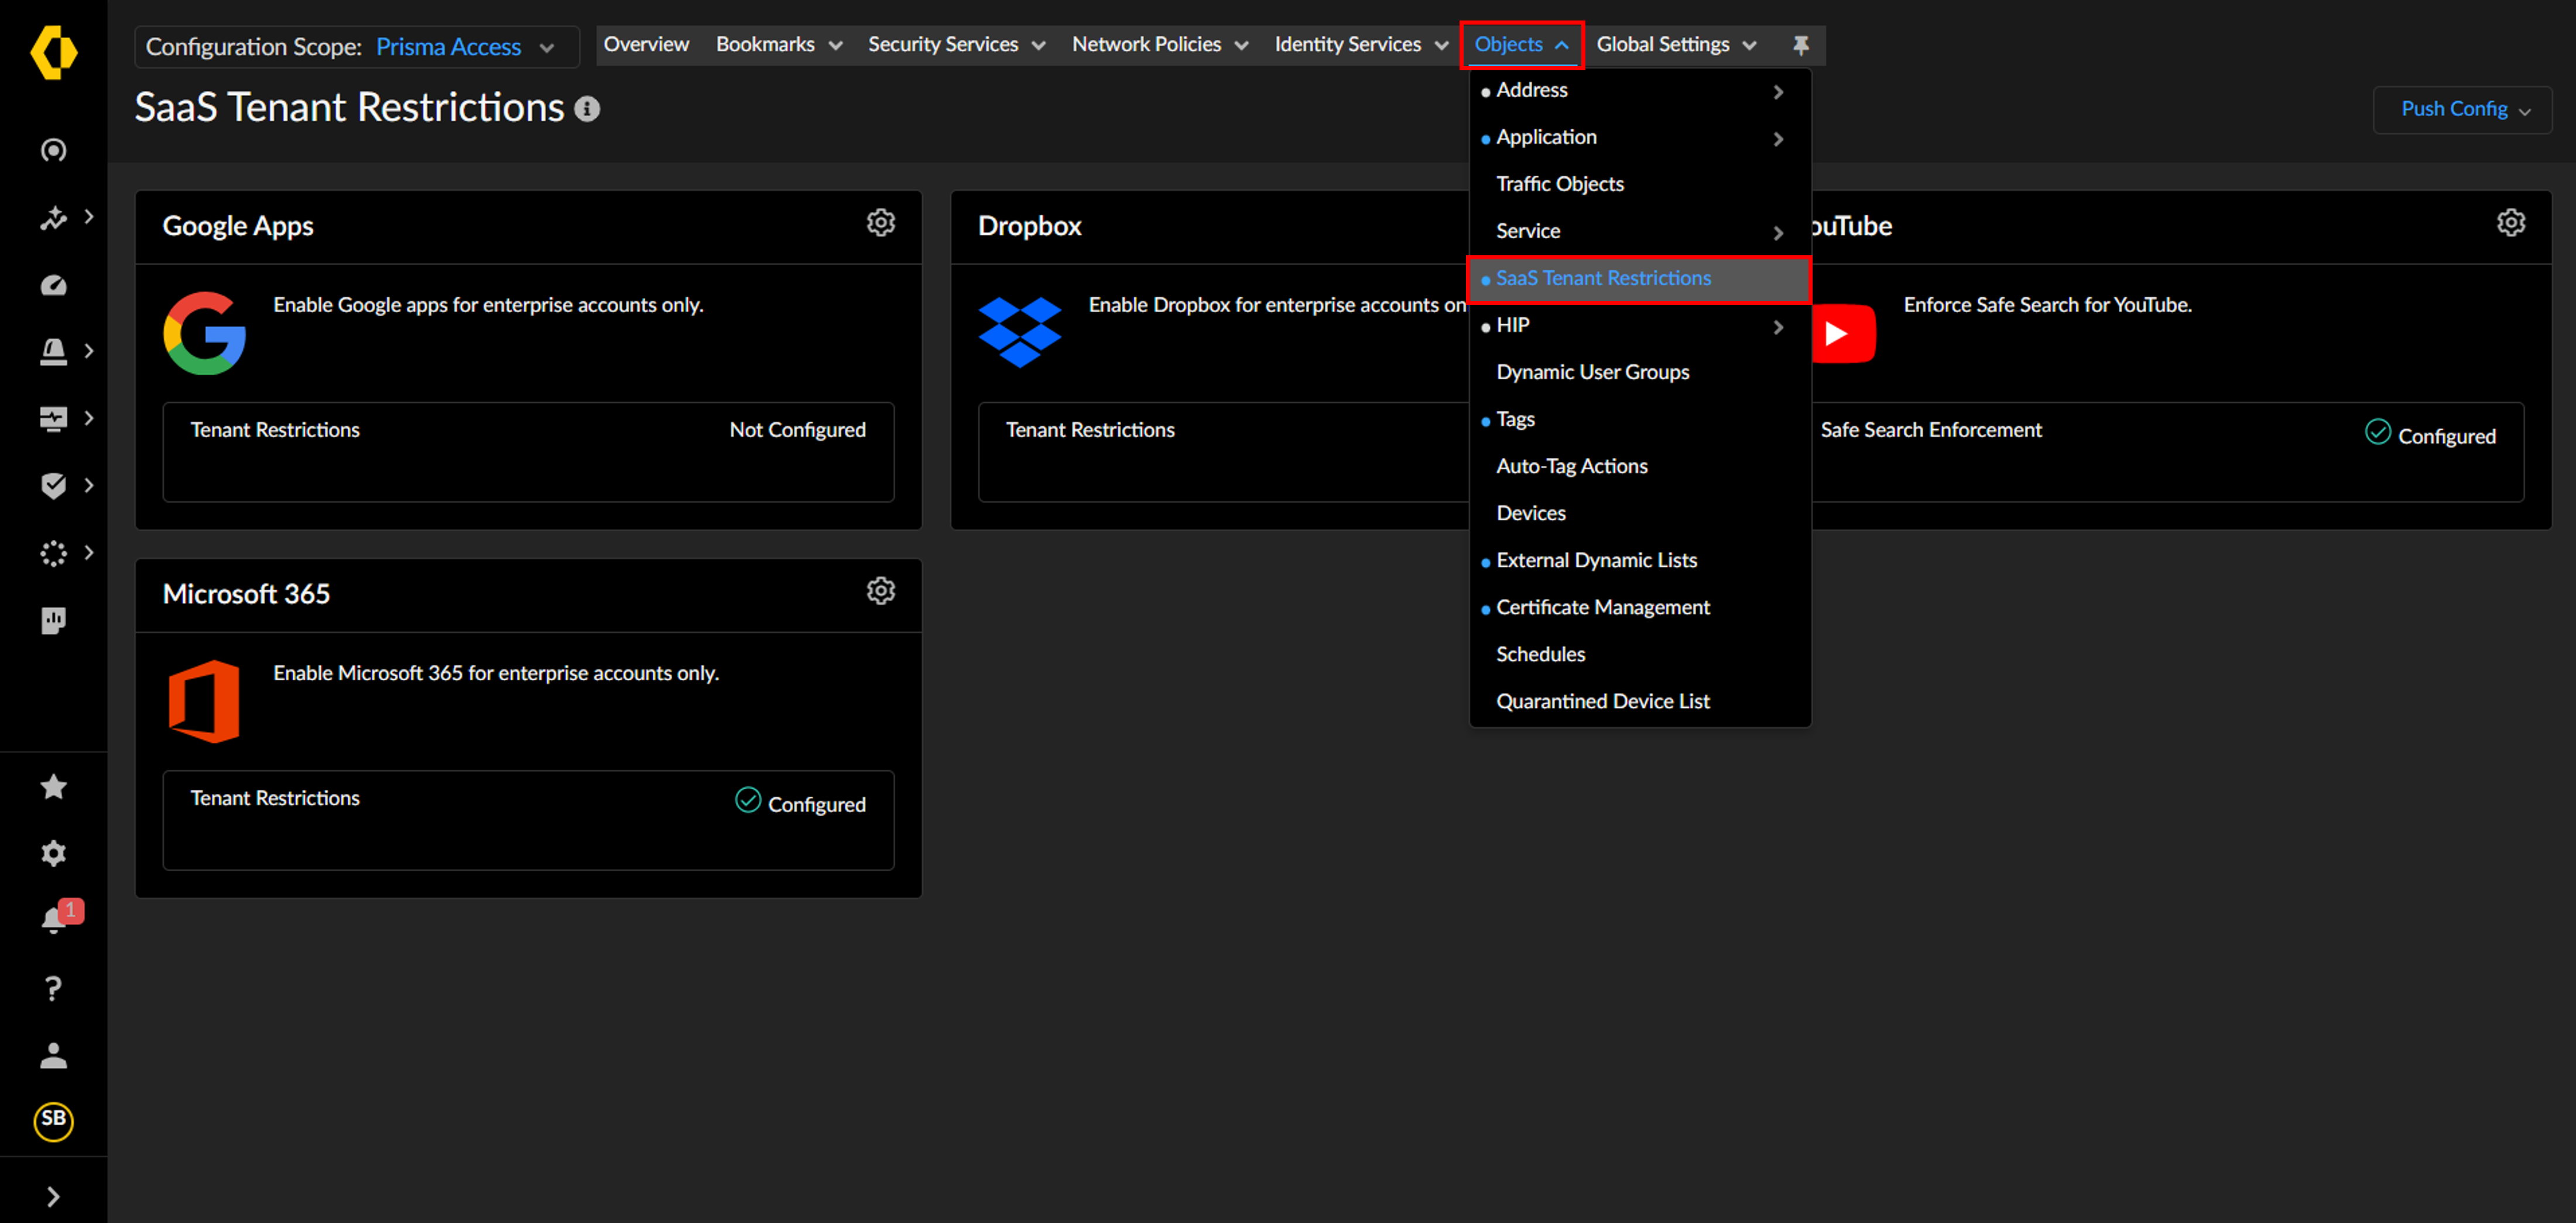The width and height of the screenshot is (2576, 1223).
Task: Expand the HIP submenu
Action: tap(1640, 326)
